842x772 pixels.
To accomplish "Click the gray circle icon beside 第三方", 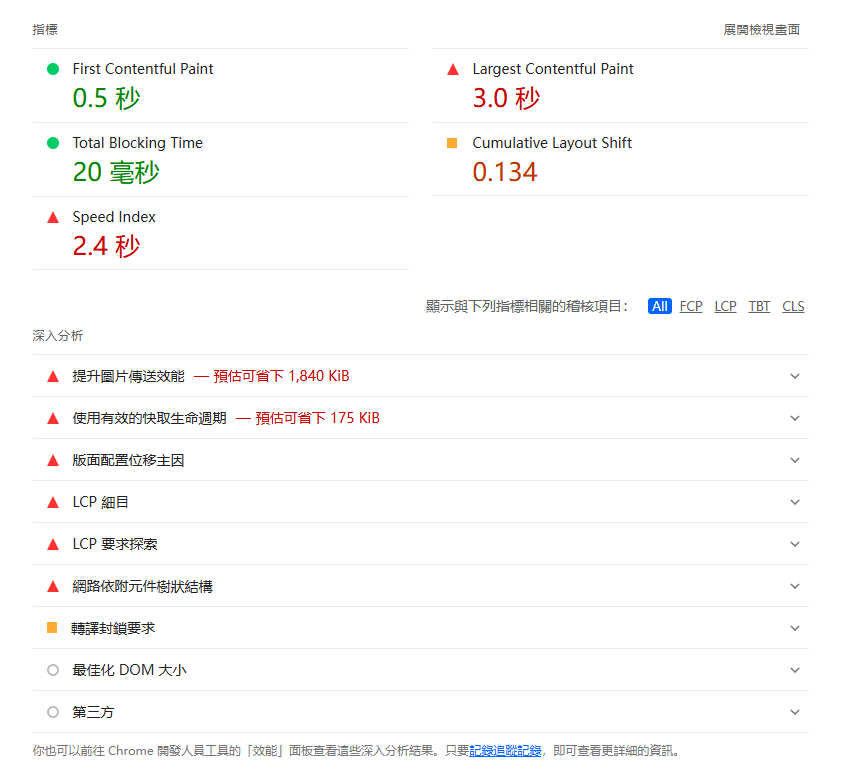I will [x=53, y=712].
